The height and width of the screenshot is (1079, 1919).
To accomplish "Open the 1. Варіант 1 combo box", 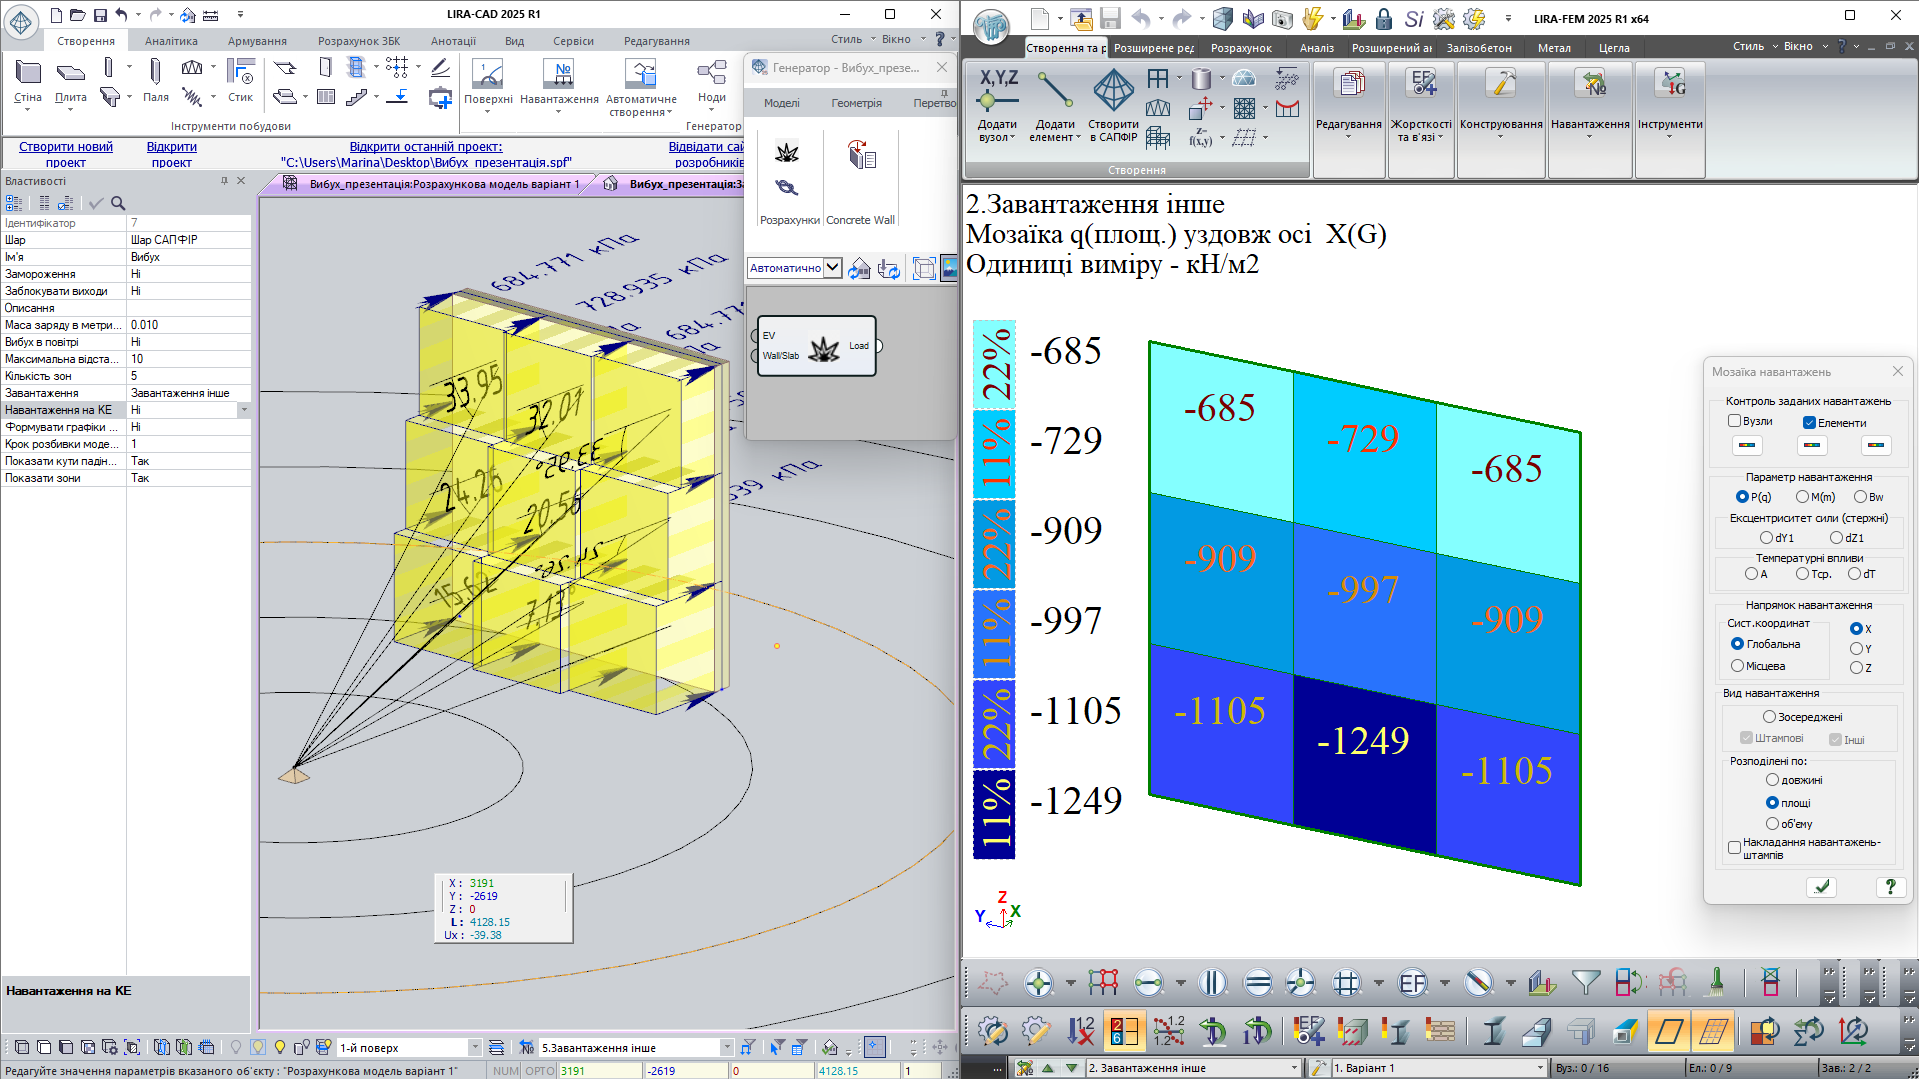I will [x=1539, y=1068].
